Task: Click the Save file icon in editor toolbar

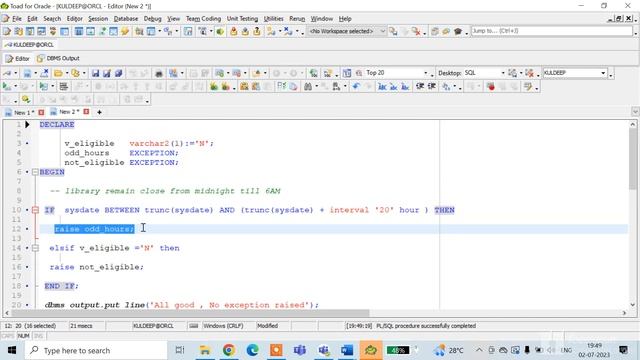Action: pyautogui.click(x=95, y=73)
